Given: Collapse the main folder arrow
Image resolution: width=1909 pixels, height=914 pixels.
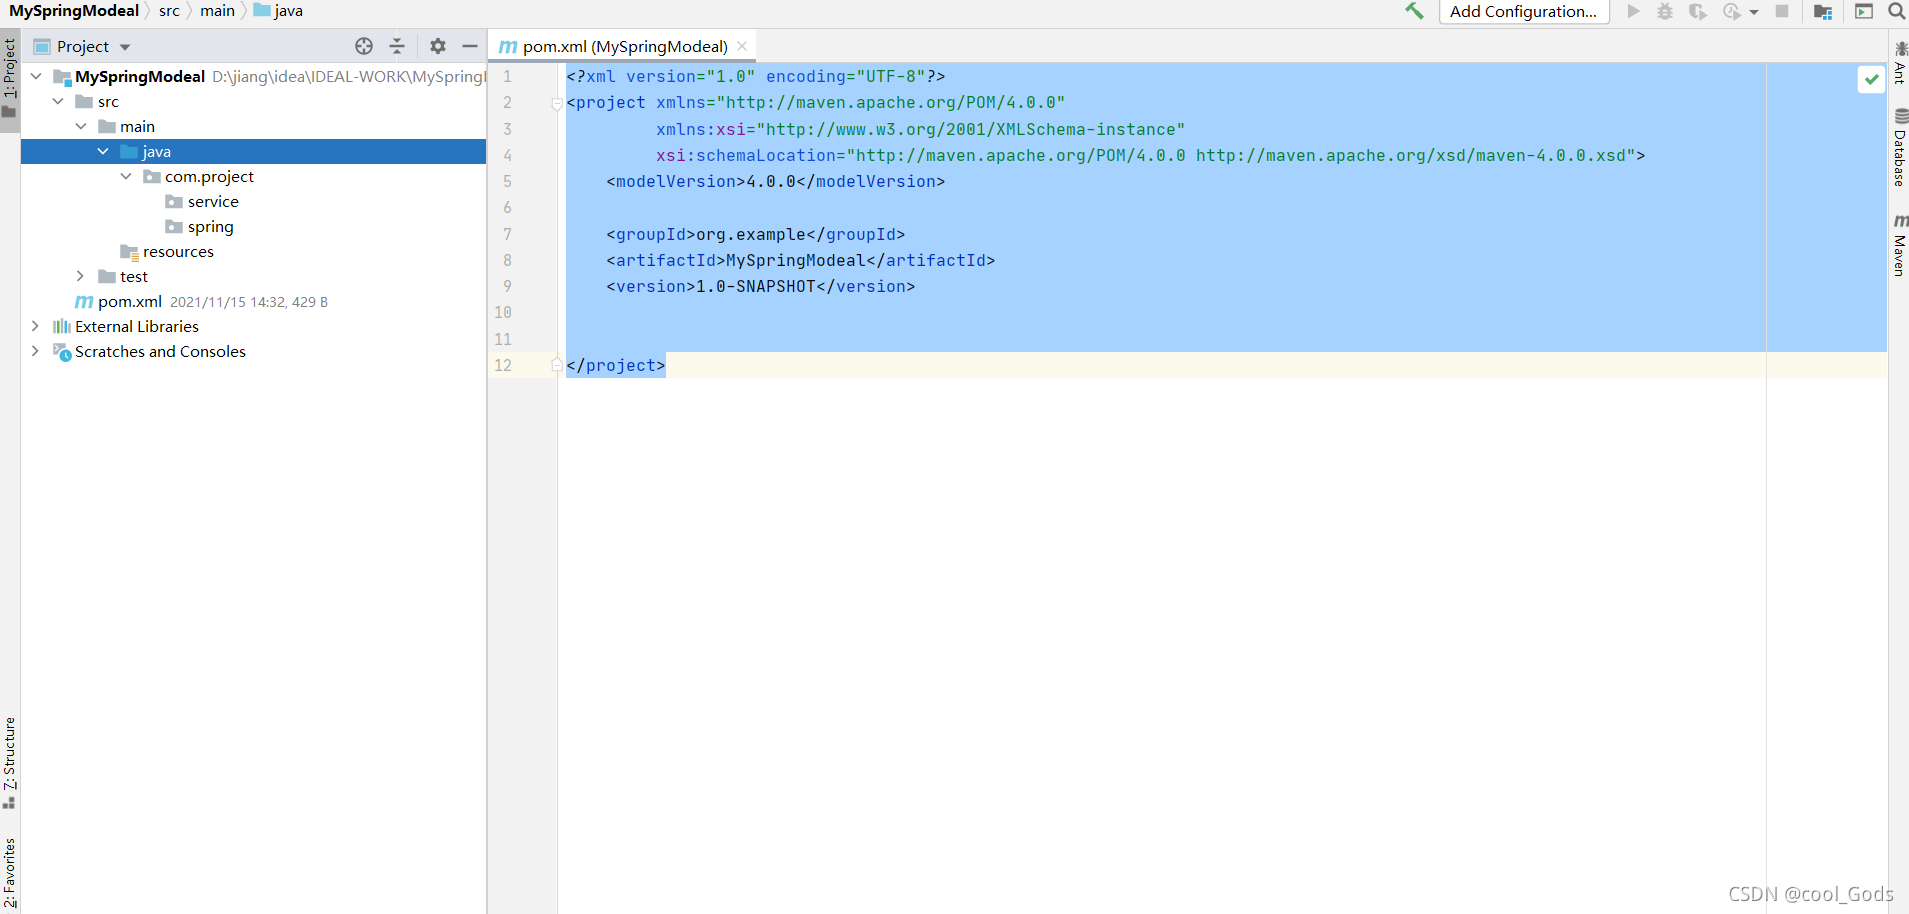Looking at the screenshot, I should tap(81, 126).
